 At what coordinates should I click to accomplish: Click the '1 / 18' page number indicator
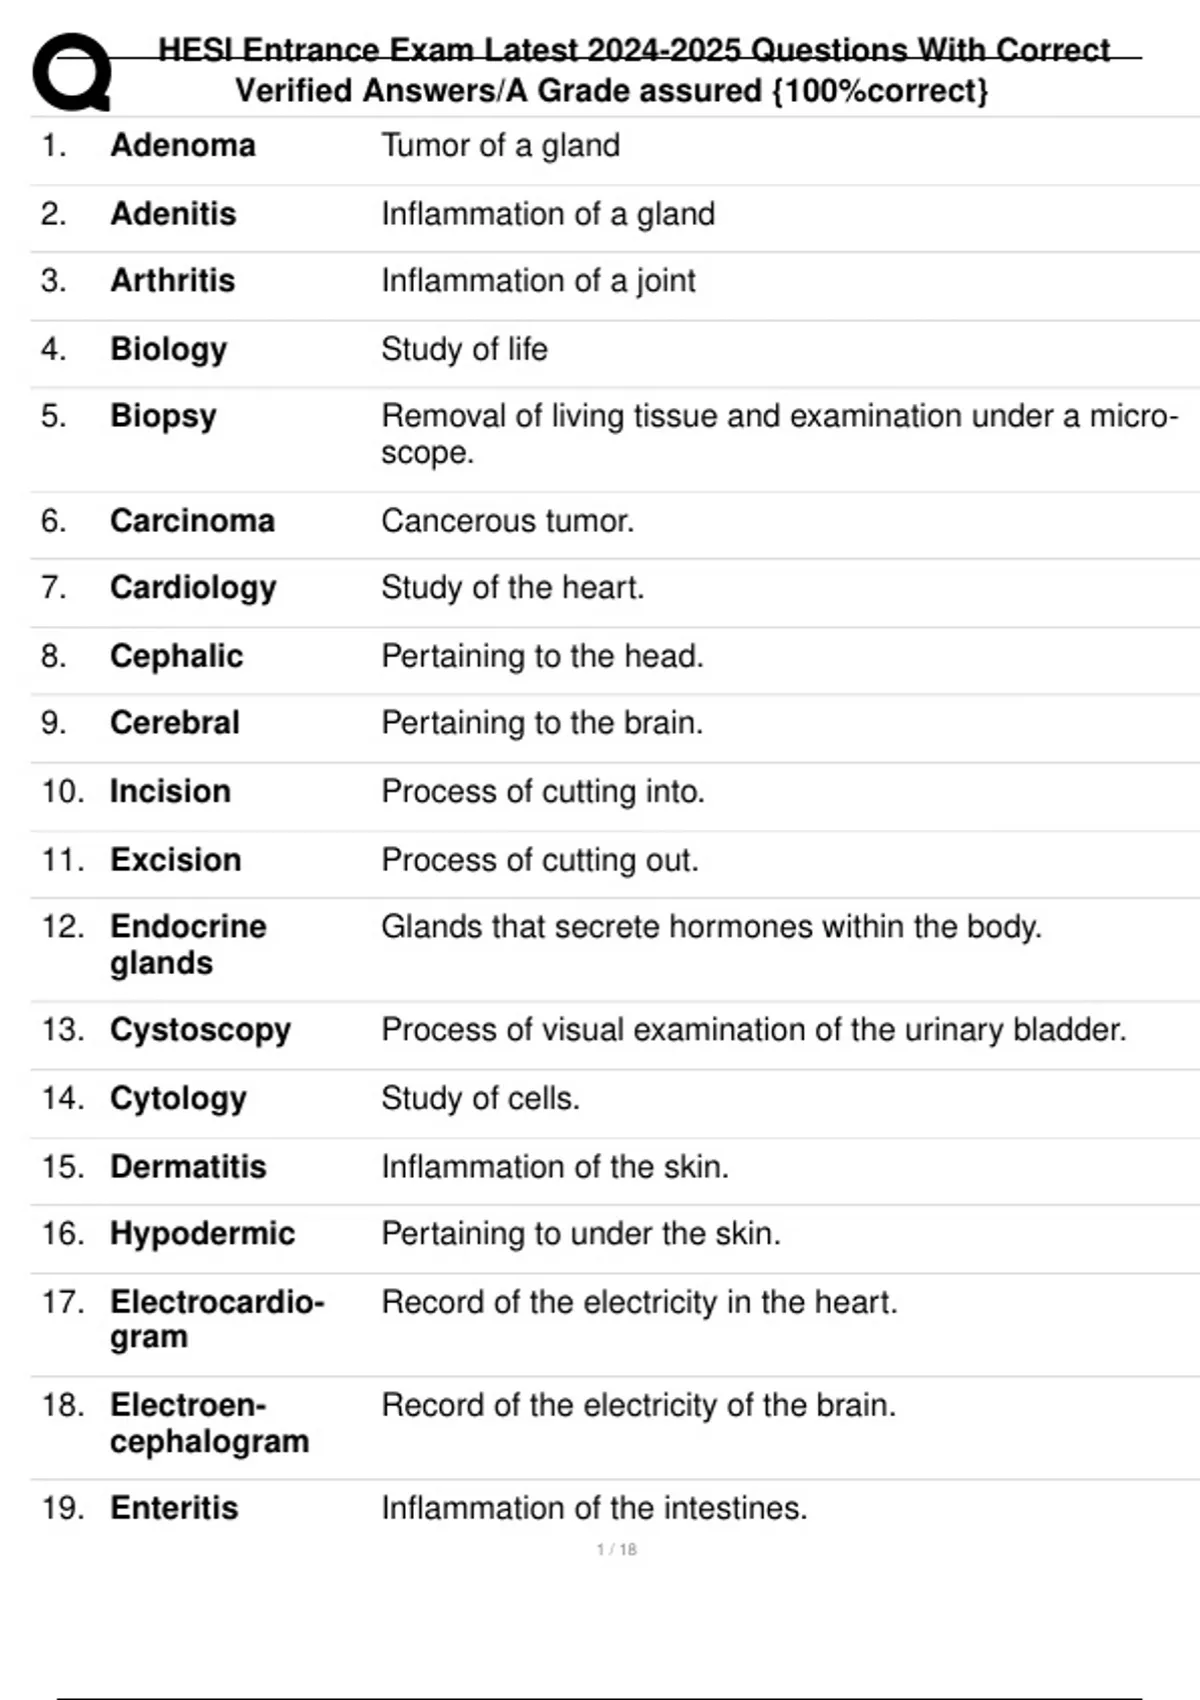(x=616, y=1549)
